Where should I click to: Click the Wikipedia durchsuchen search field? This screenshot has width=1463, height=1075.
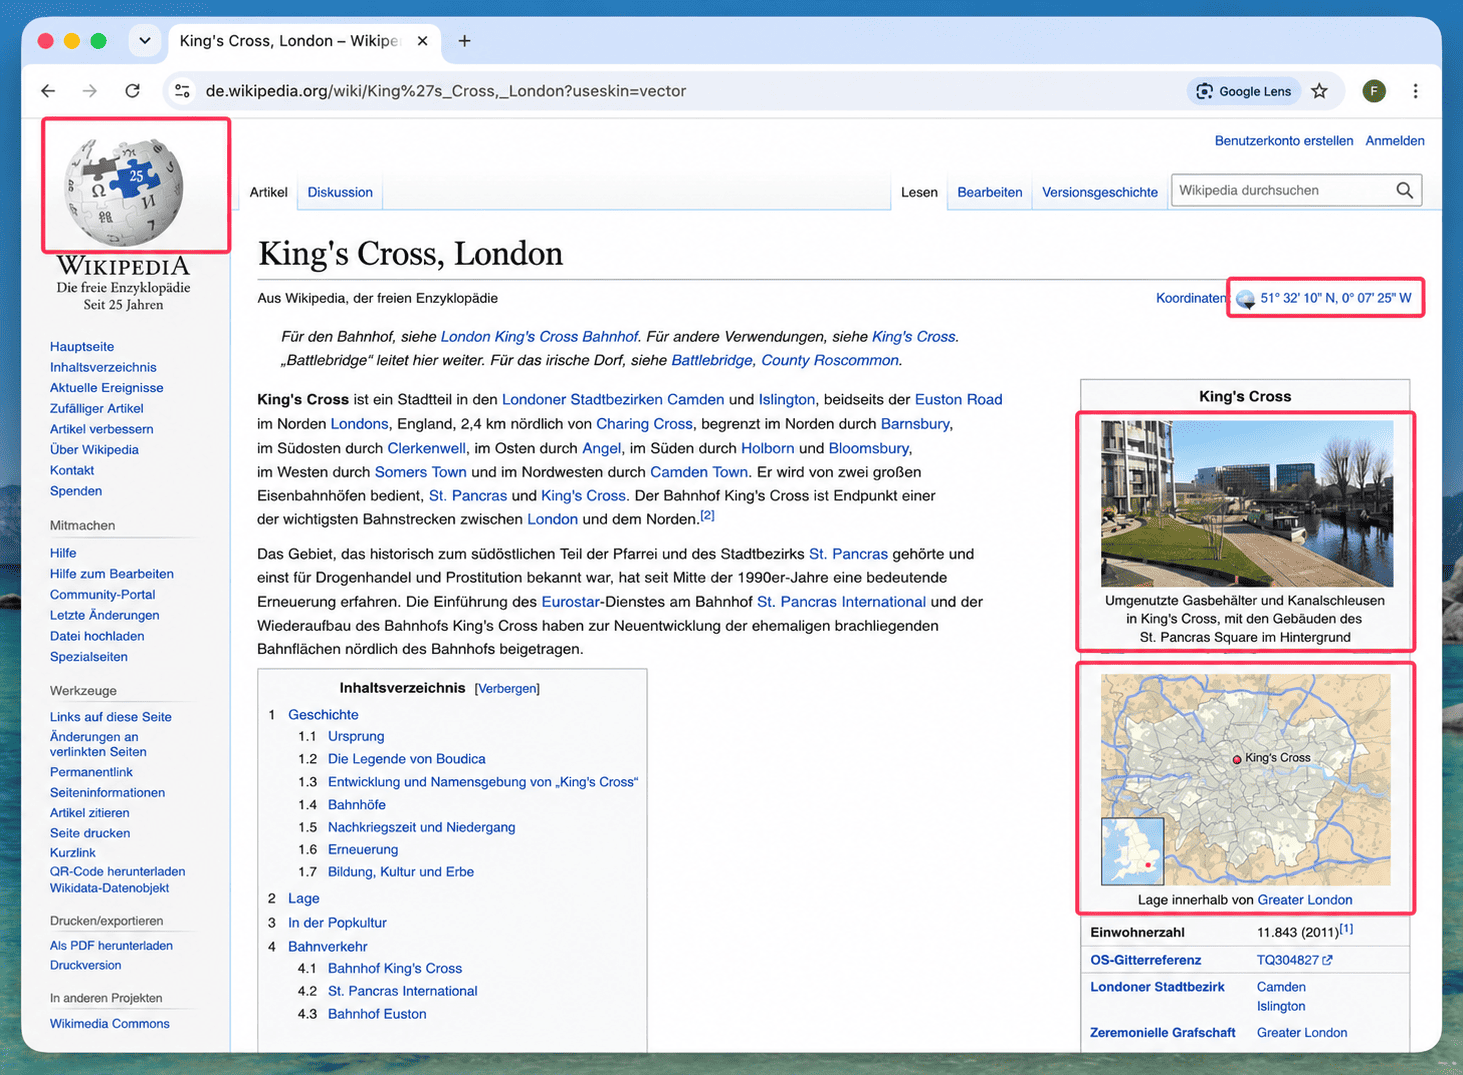click(1283, 190)
